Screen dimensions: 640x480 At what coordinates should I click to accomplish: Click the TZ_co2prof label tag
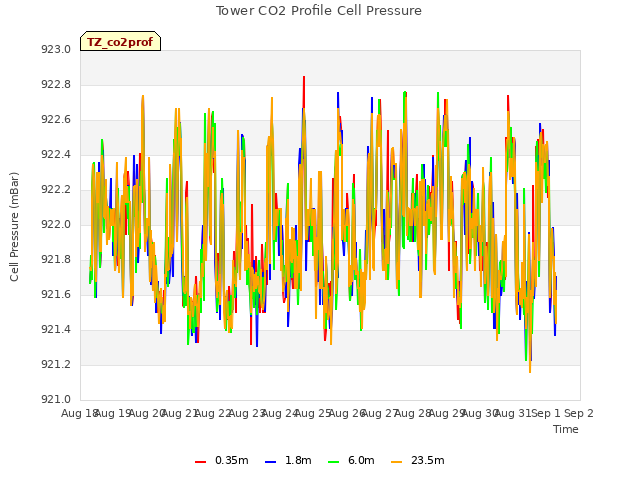120,42
